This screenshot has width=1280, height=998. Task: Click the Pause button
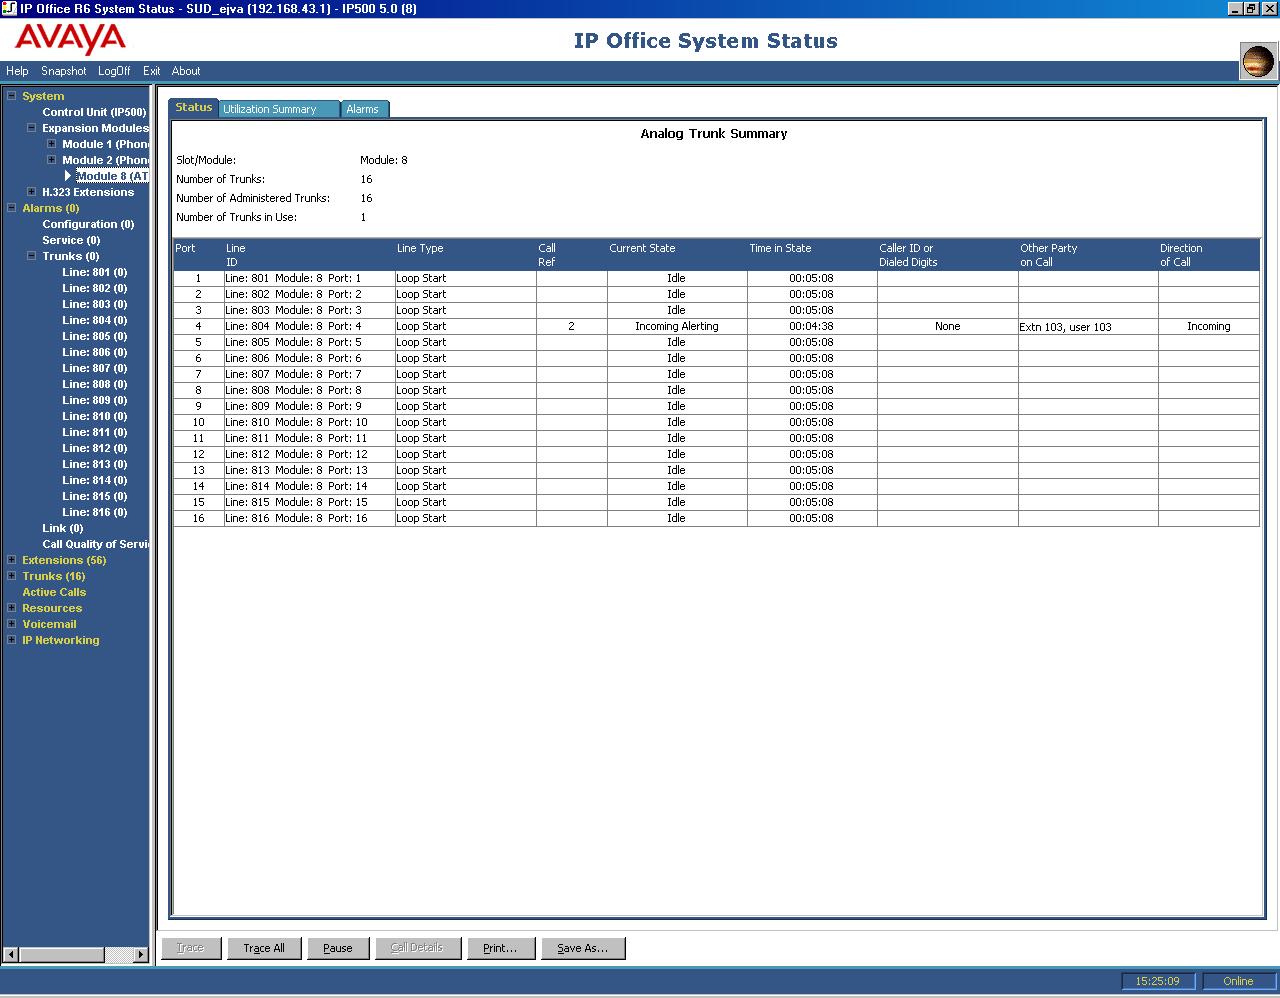point(338,948)
